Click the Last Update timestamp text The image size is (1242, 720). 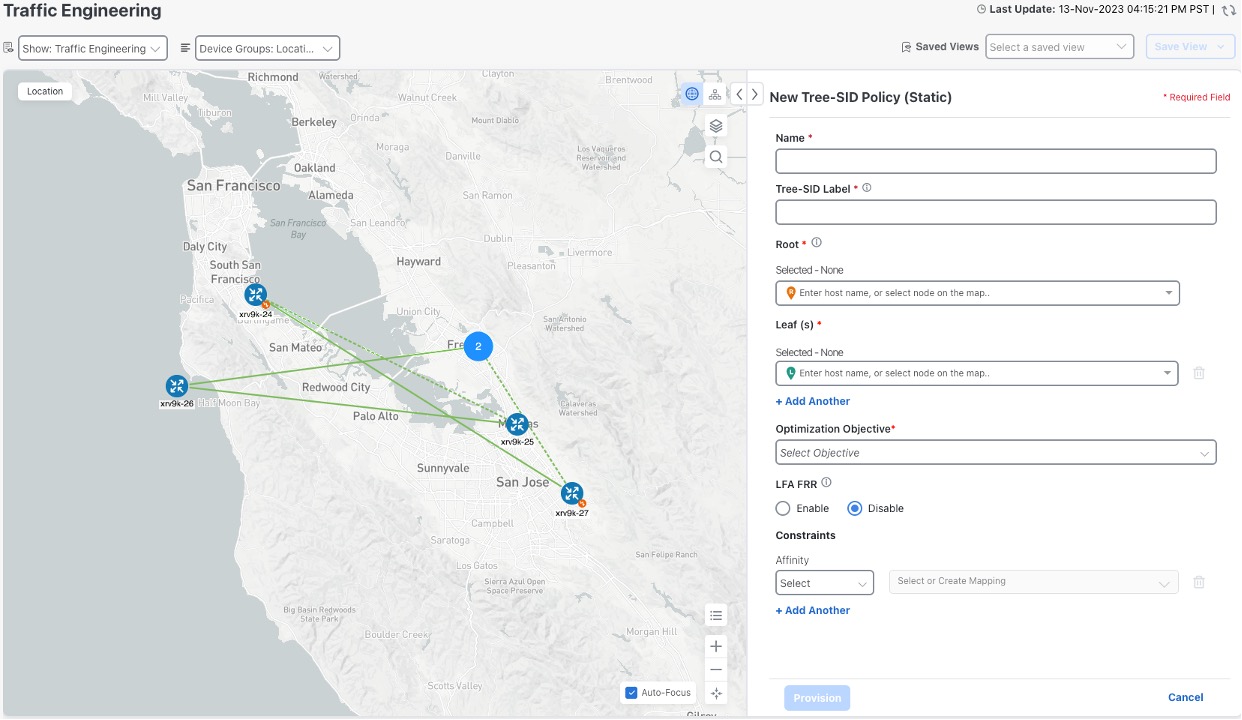click(1101, 10)
